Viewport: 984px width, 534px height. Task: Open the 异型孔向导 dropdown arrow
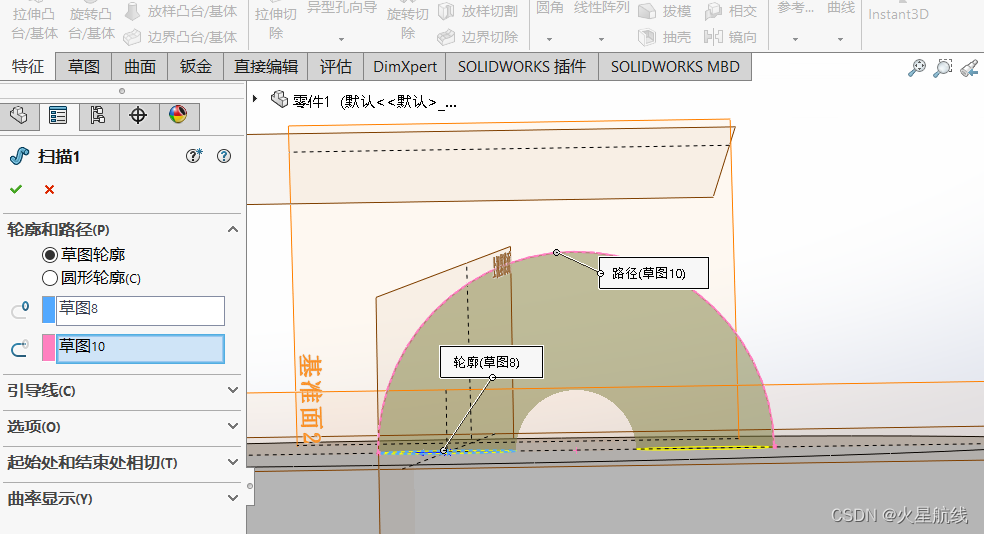(341, 40)
